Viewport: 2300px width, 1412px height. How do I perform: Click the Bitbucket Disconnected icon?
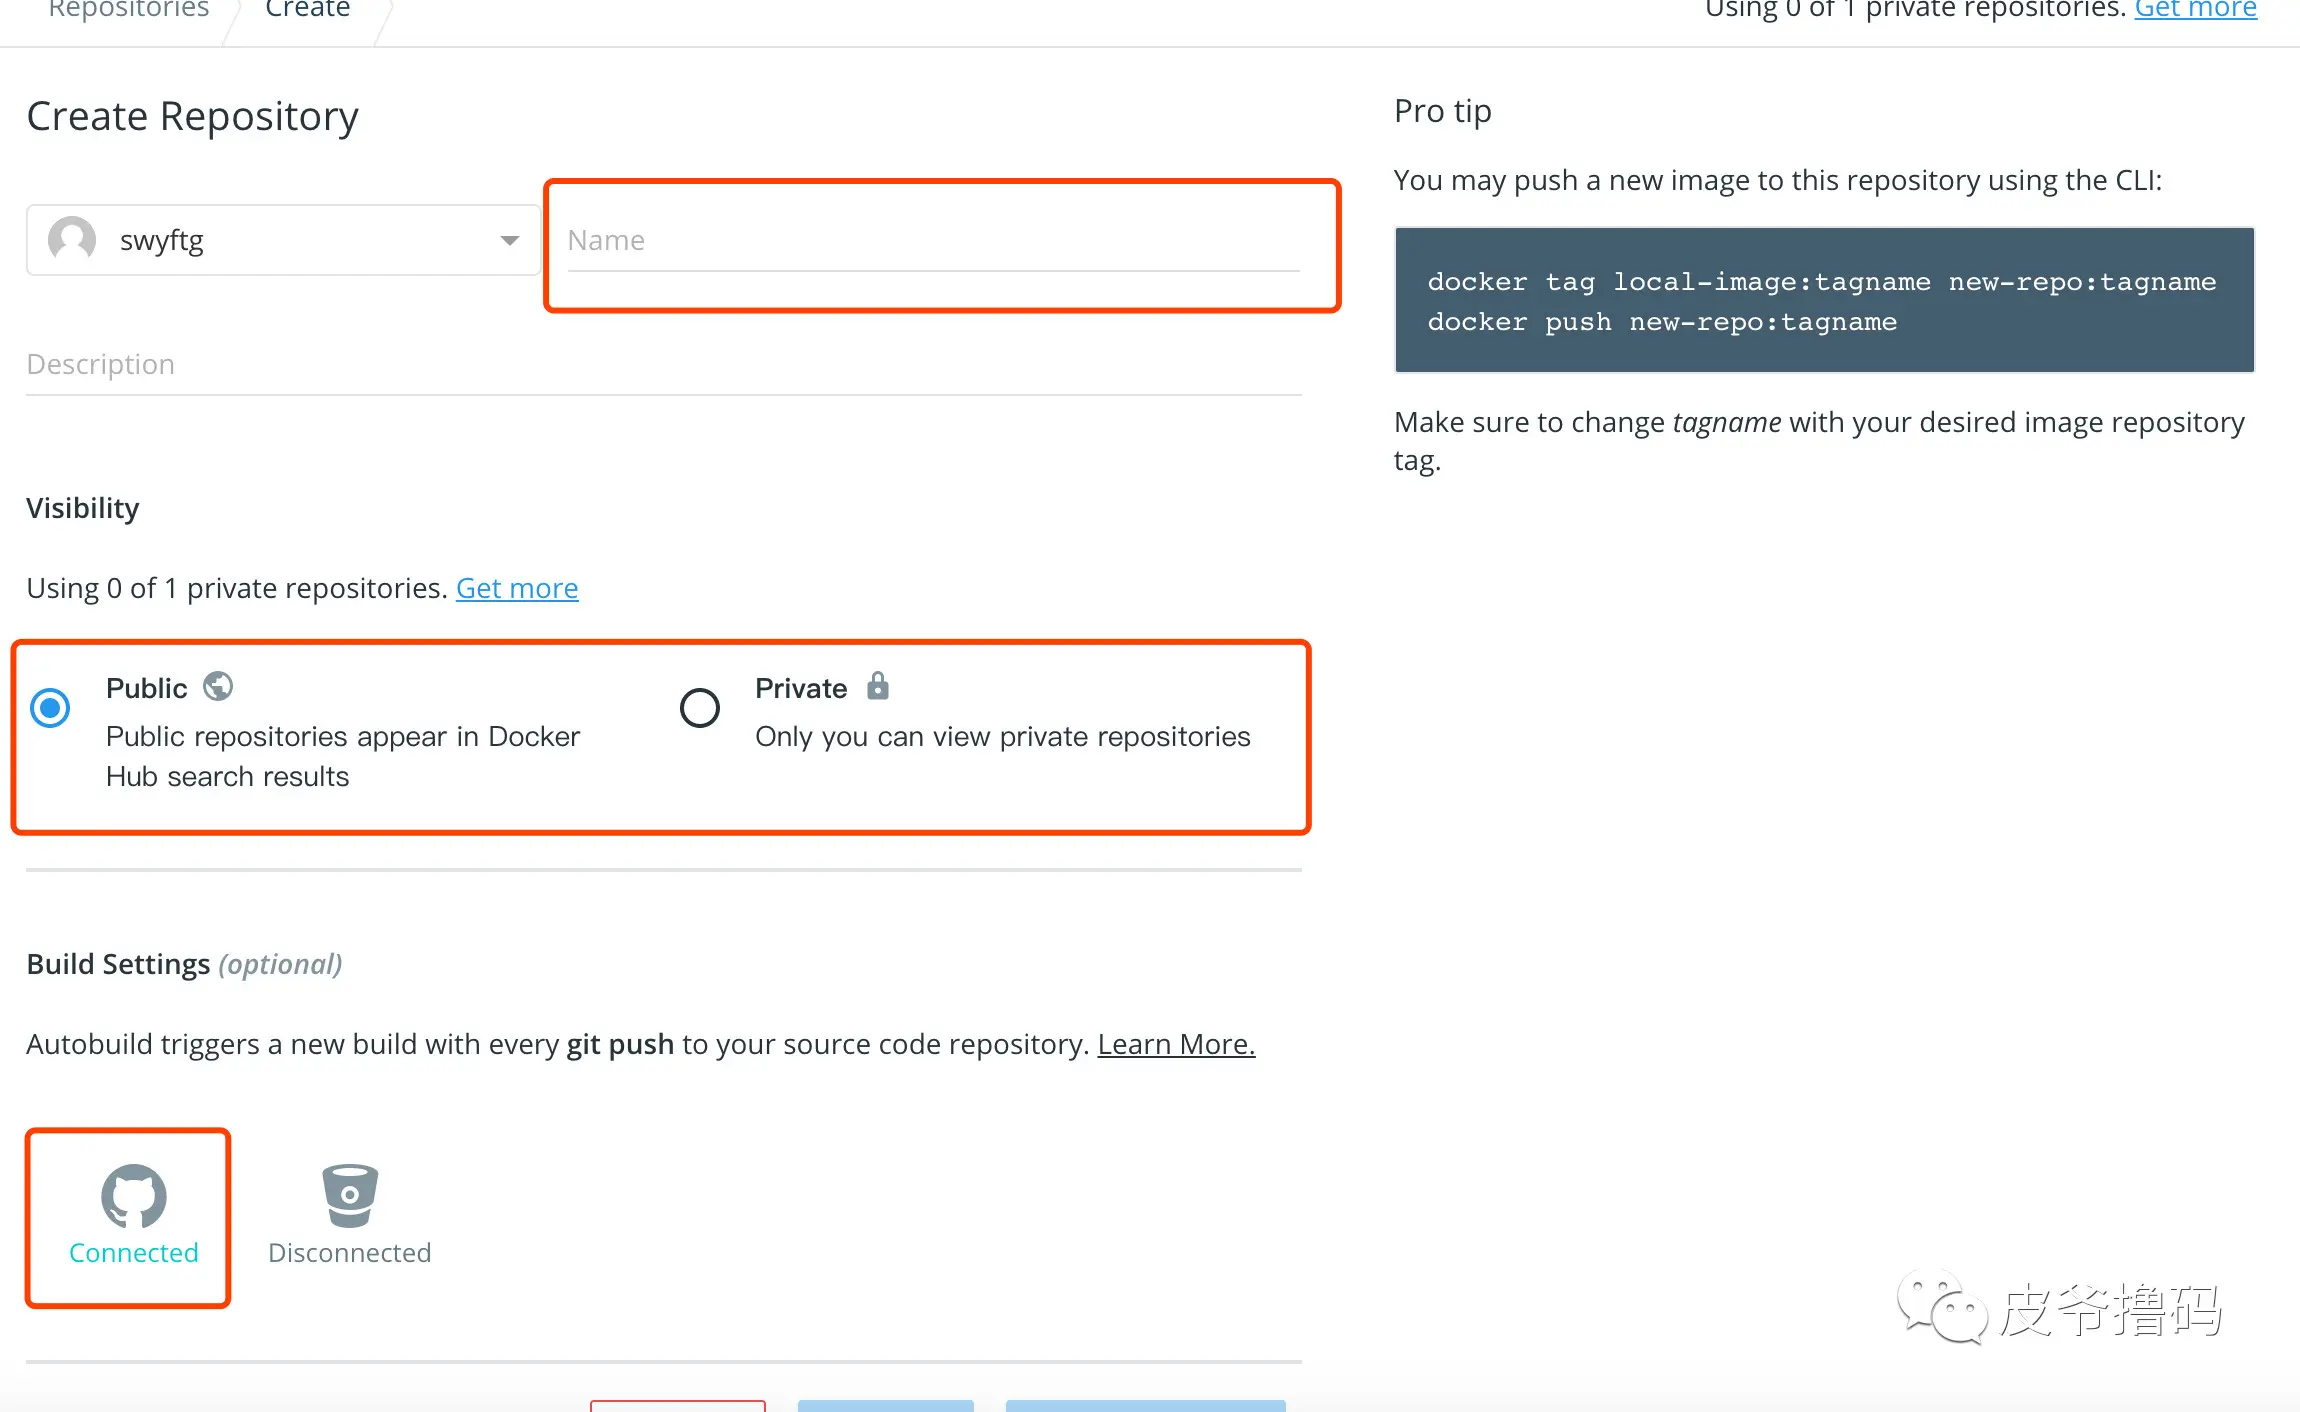[x=349, y=1195]
